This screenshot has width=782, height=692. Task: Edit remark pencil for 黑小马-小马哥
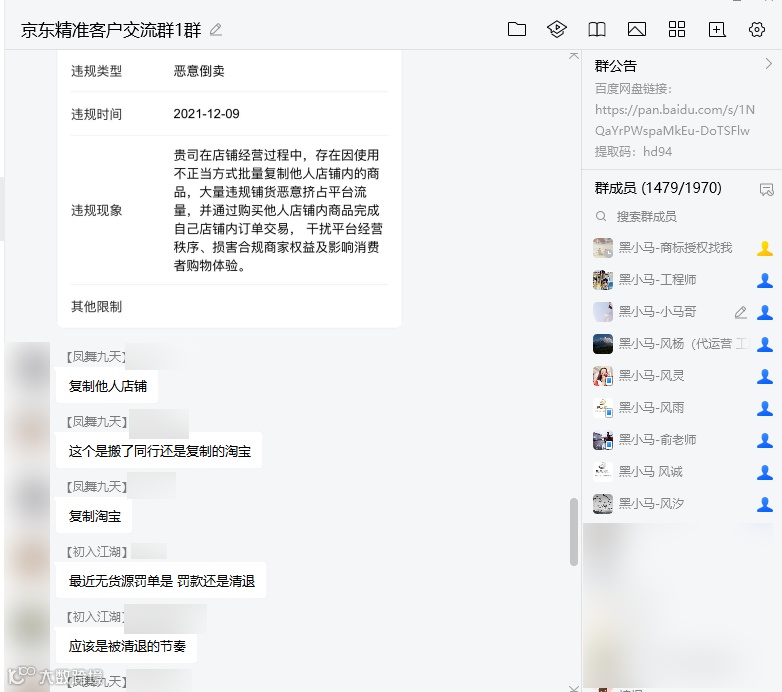point(741,313)
